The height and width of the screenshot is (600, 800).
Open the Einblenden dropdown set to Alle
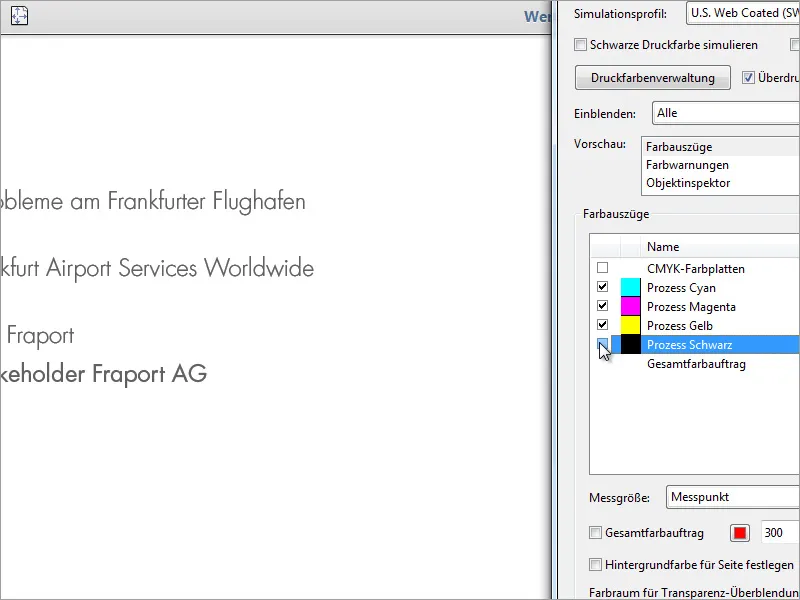click(726, 113)
